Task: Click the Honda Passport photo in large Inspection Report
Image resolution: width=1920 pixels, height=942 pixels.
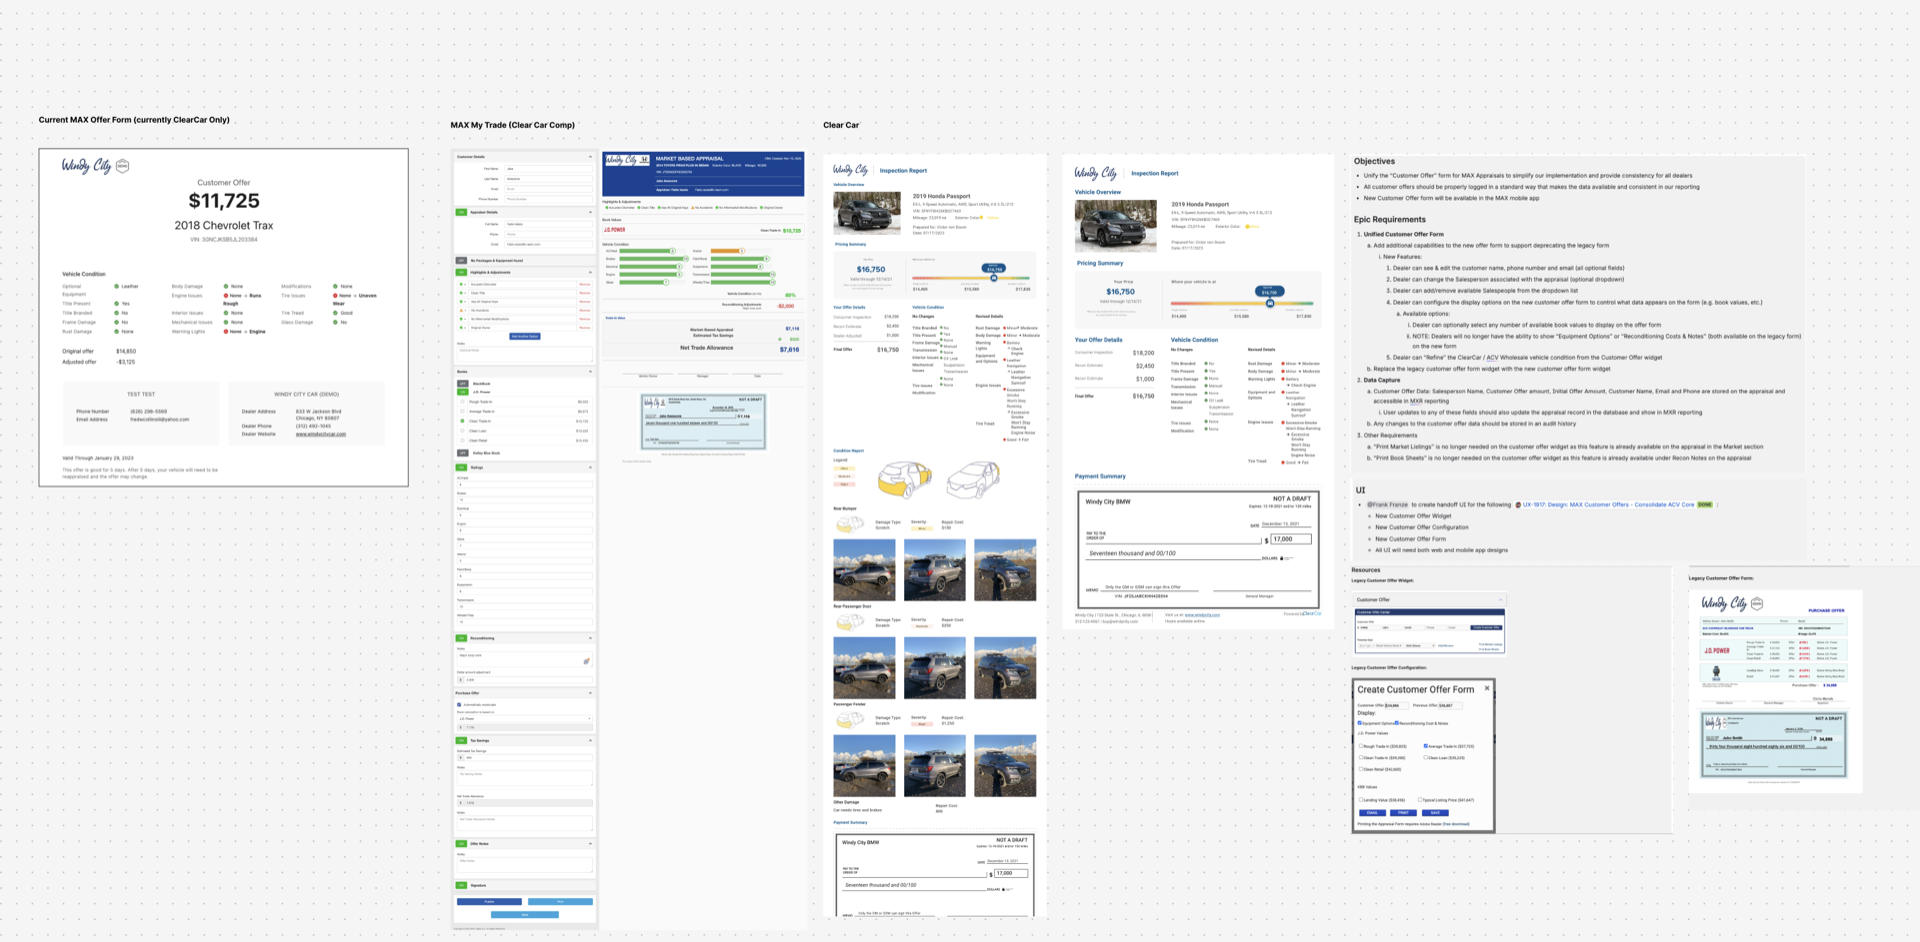Action: click(1115, 226)
